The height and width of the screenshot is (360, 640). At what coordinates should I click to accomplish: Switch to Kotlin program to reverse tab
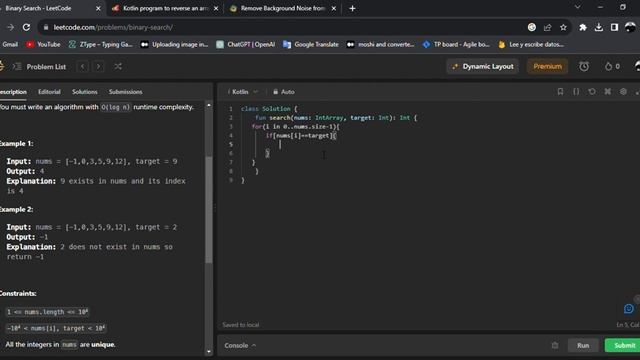165,8
